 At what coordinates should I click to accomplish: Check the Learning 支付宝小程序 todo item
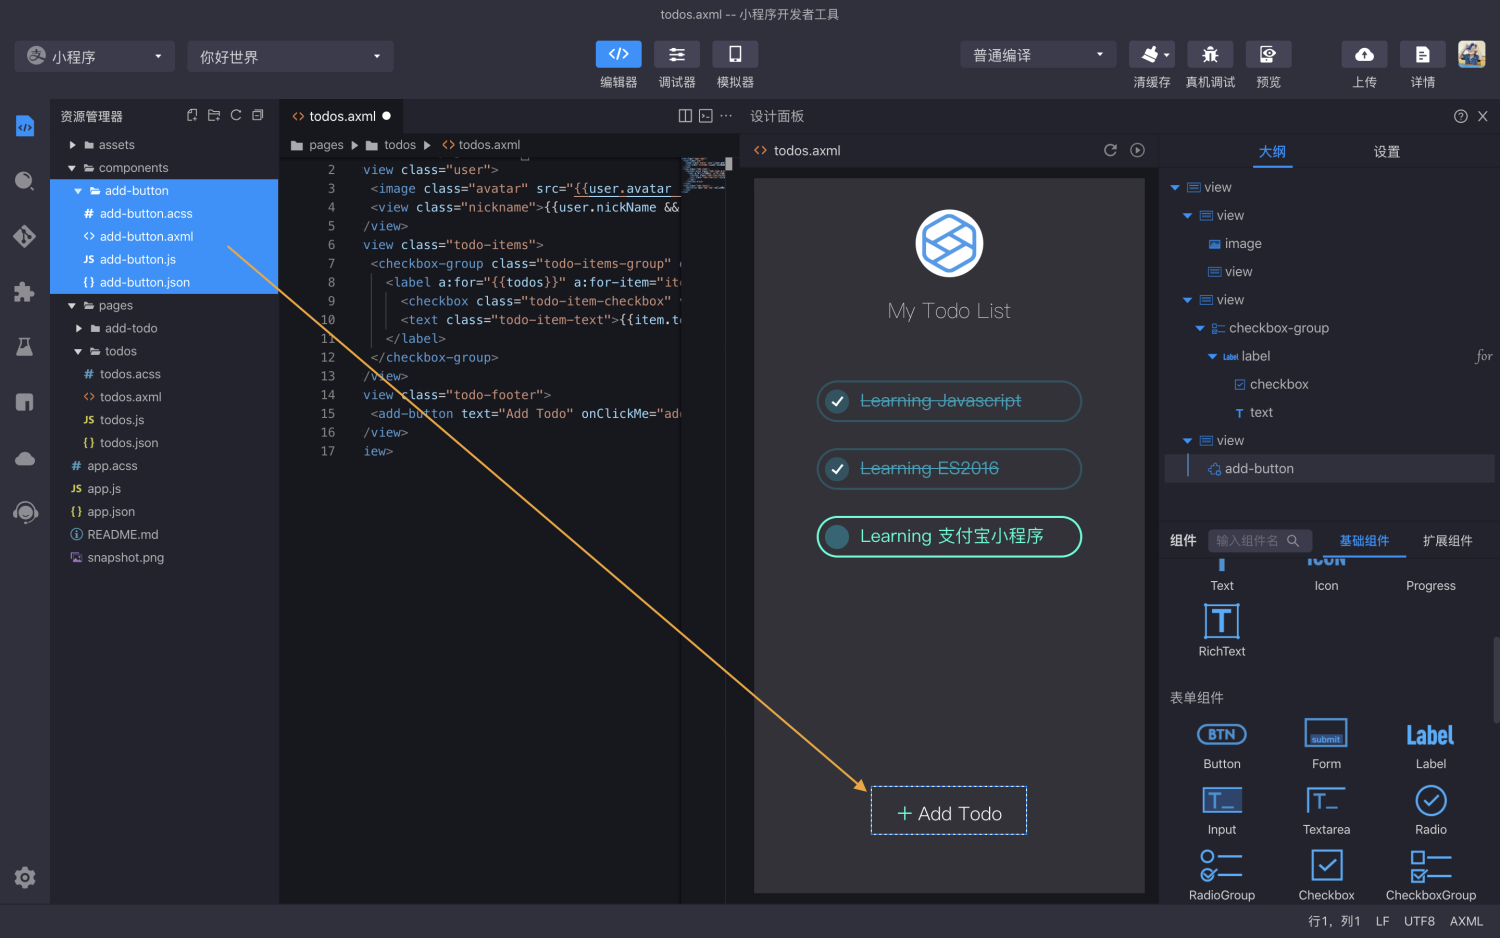pos(838,537)
